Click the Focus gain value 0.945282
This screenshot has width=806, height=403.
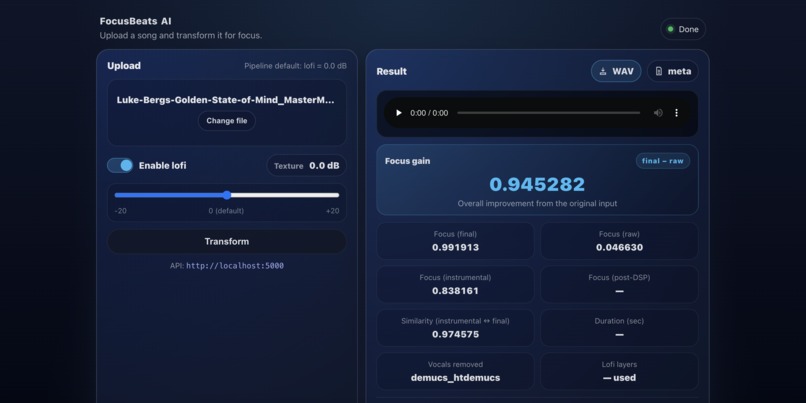[537, 185]
